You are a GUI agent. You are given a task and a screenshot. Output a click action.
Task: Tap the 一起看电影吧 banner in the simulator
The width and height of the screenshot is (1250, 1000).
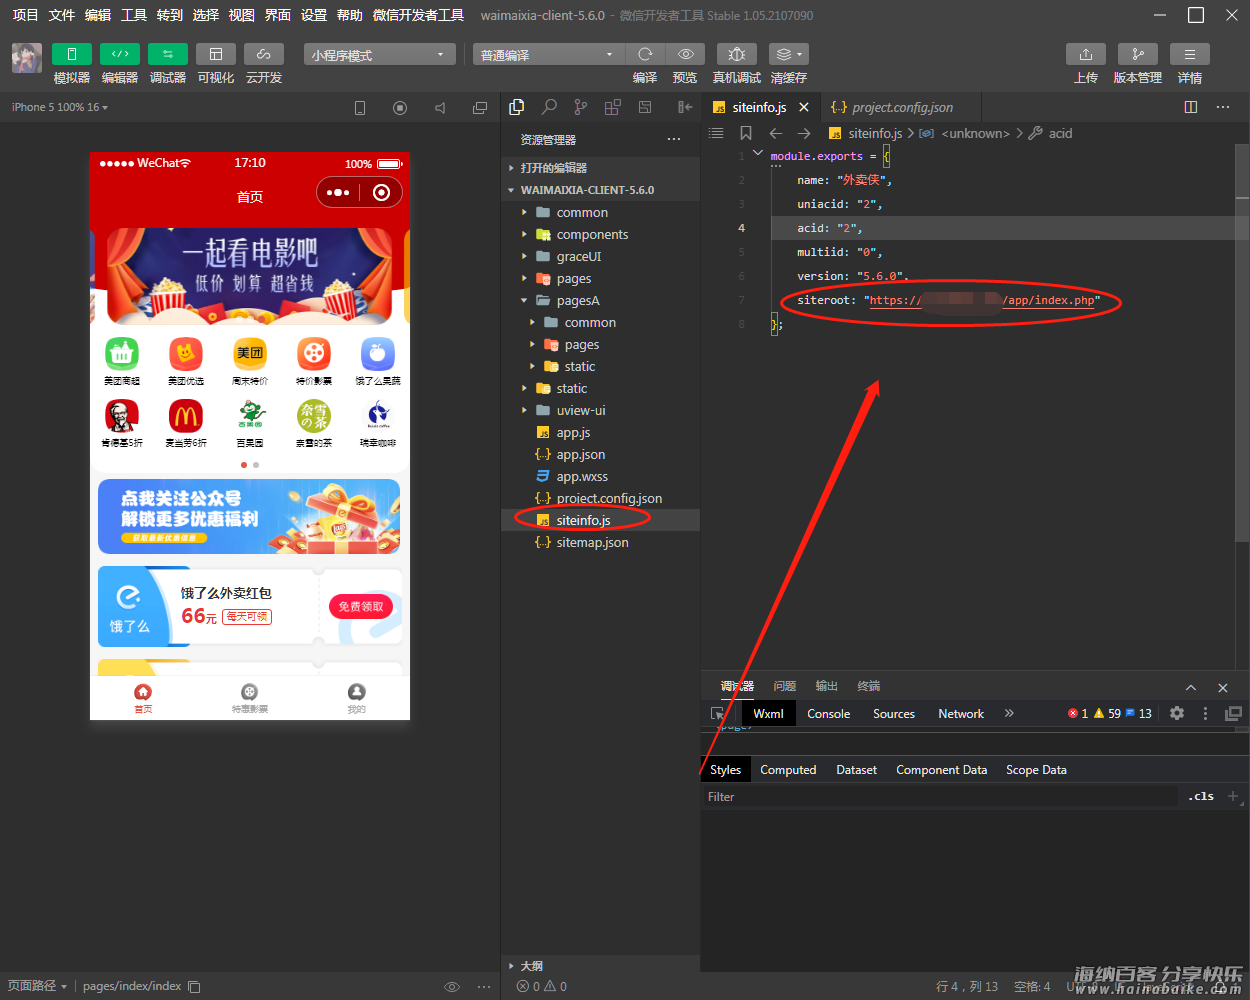(250, 277)
